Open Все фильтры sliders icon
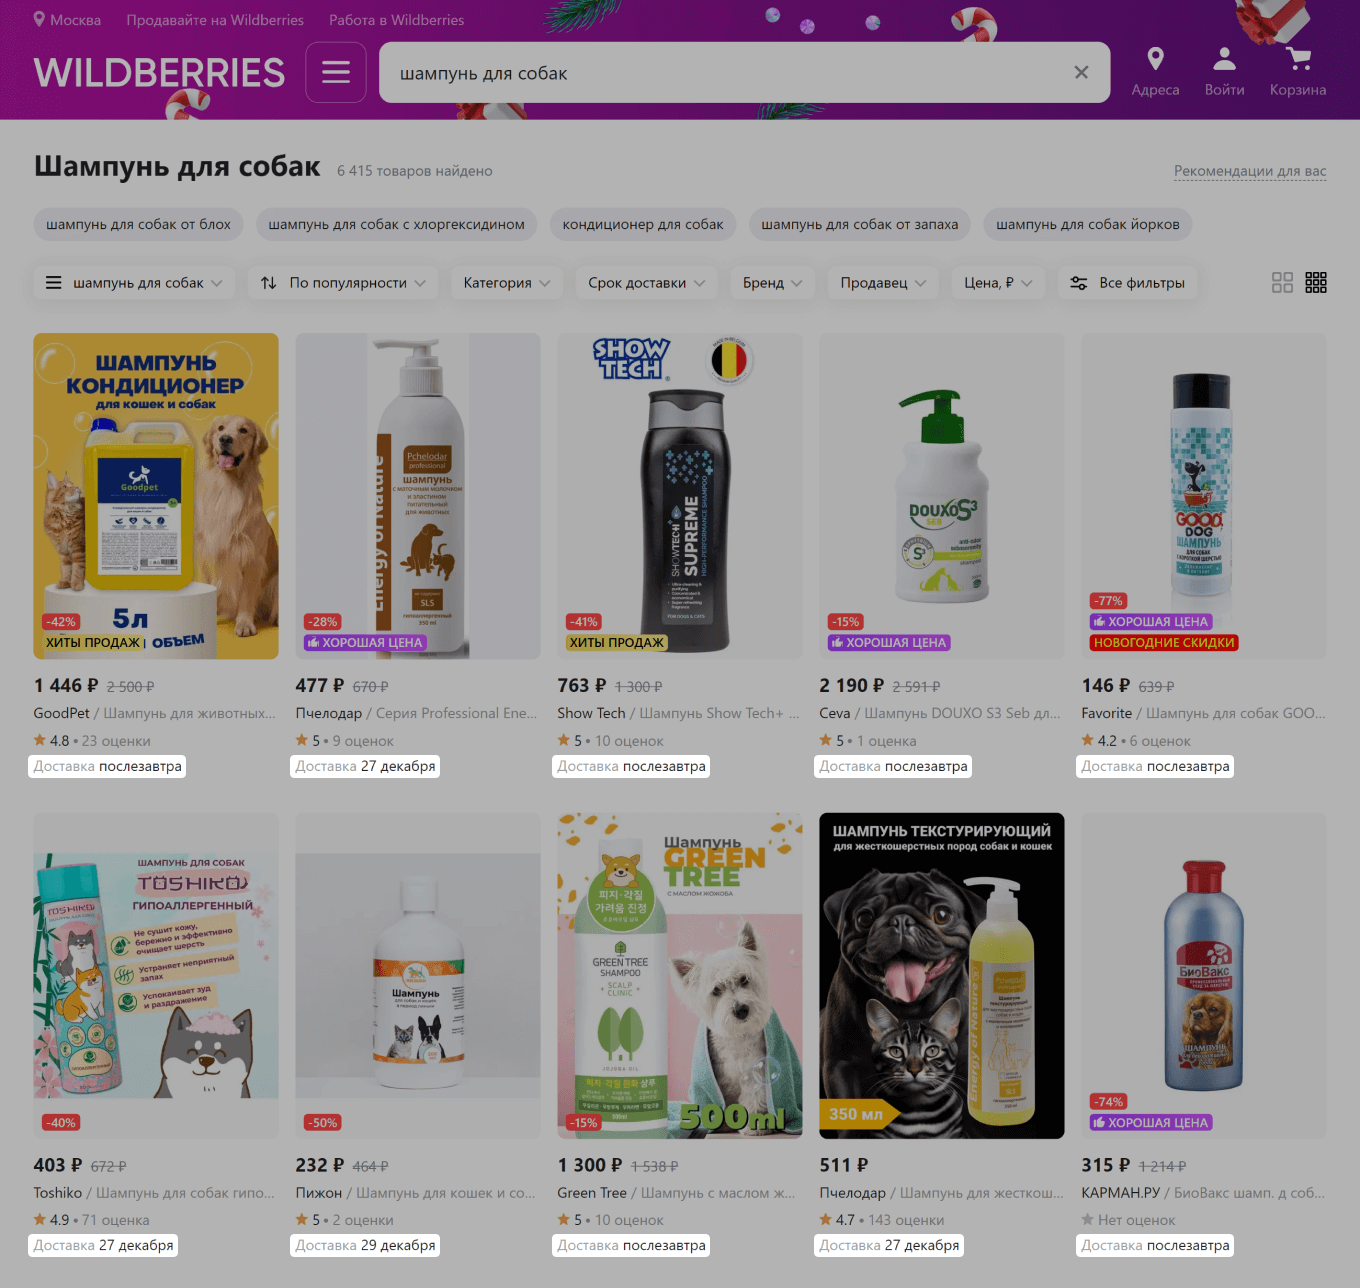 1078,283
